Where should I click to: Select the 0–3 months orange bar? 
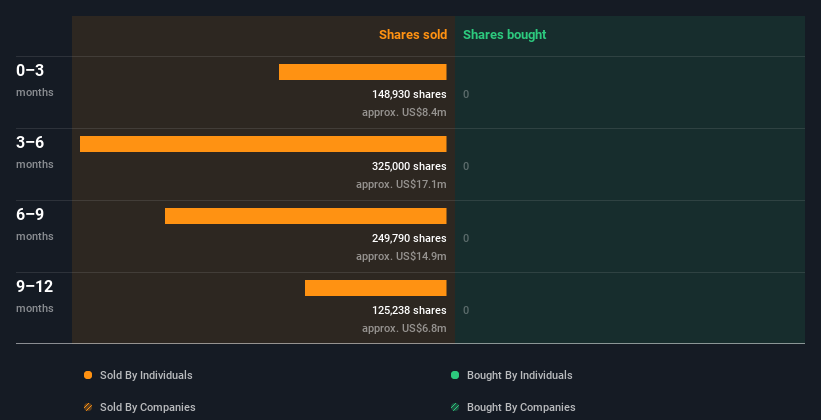[x=362, y=72]
